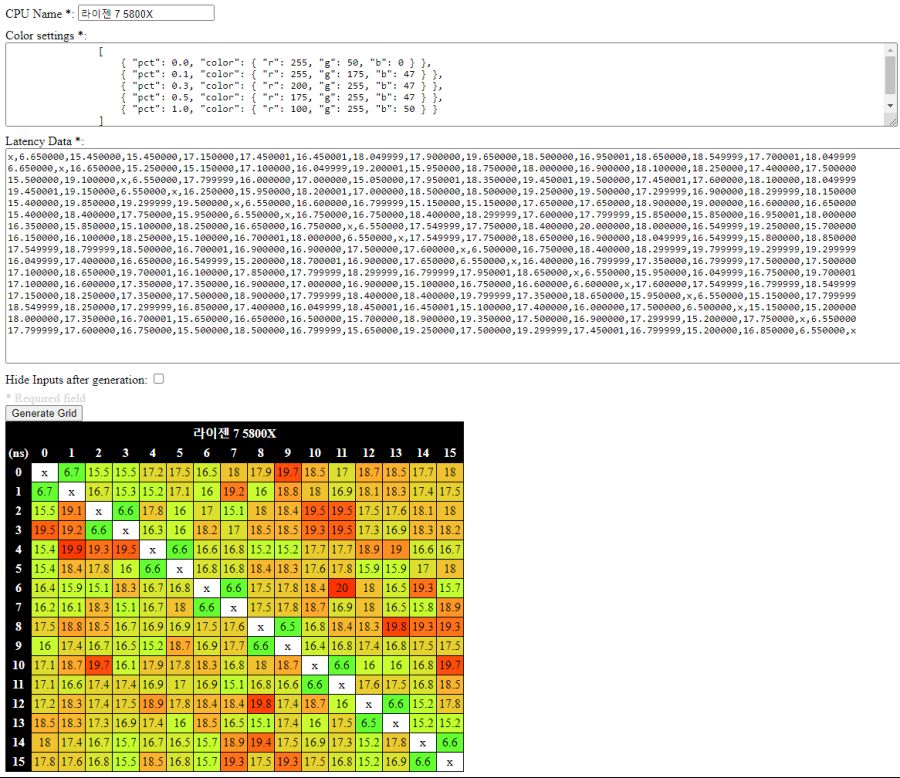Click the '18.8' cell in row 1

(288, 492)
